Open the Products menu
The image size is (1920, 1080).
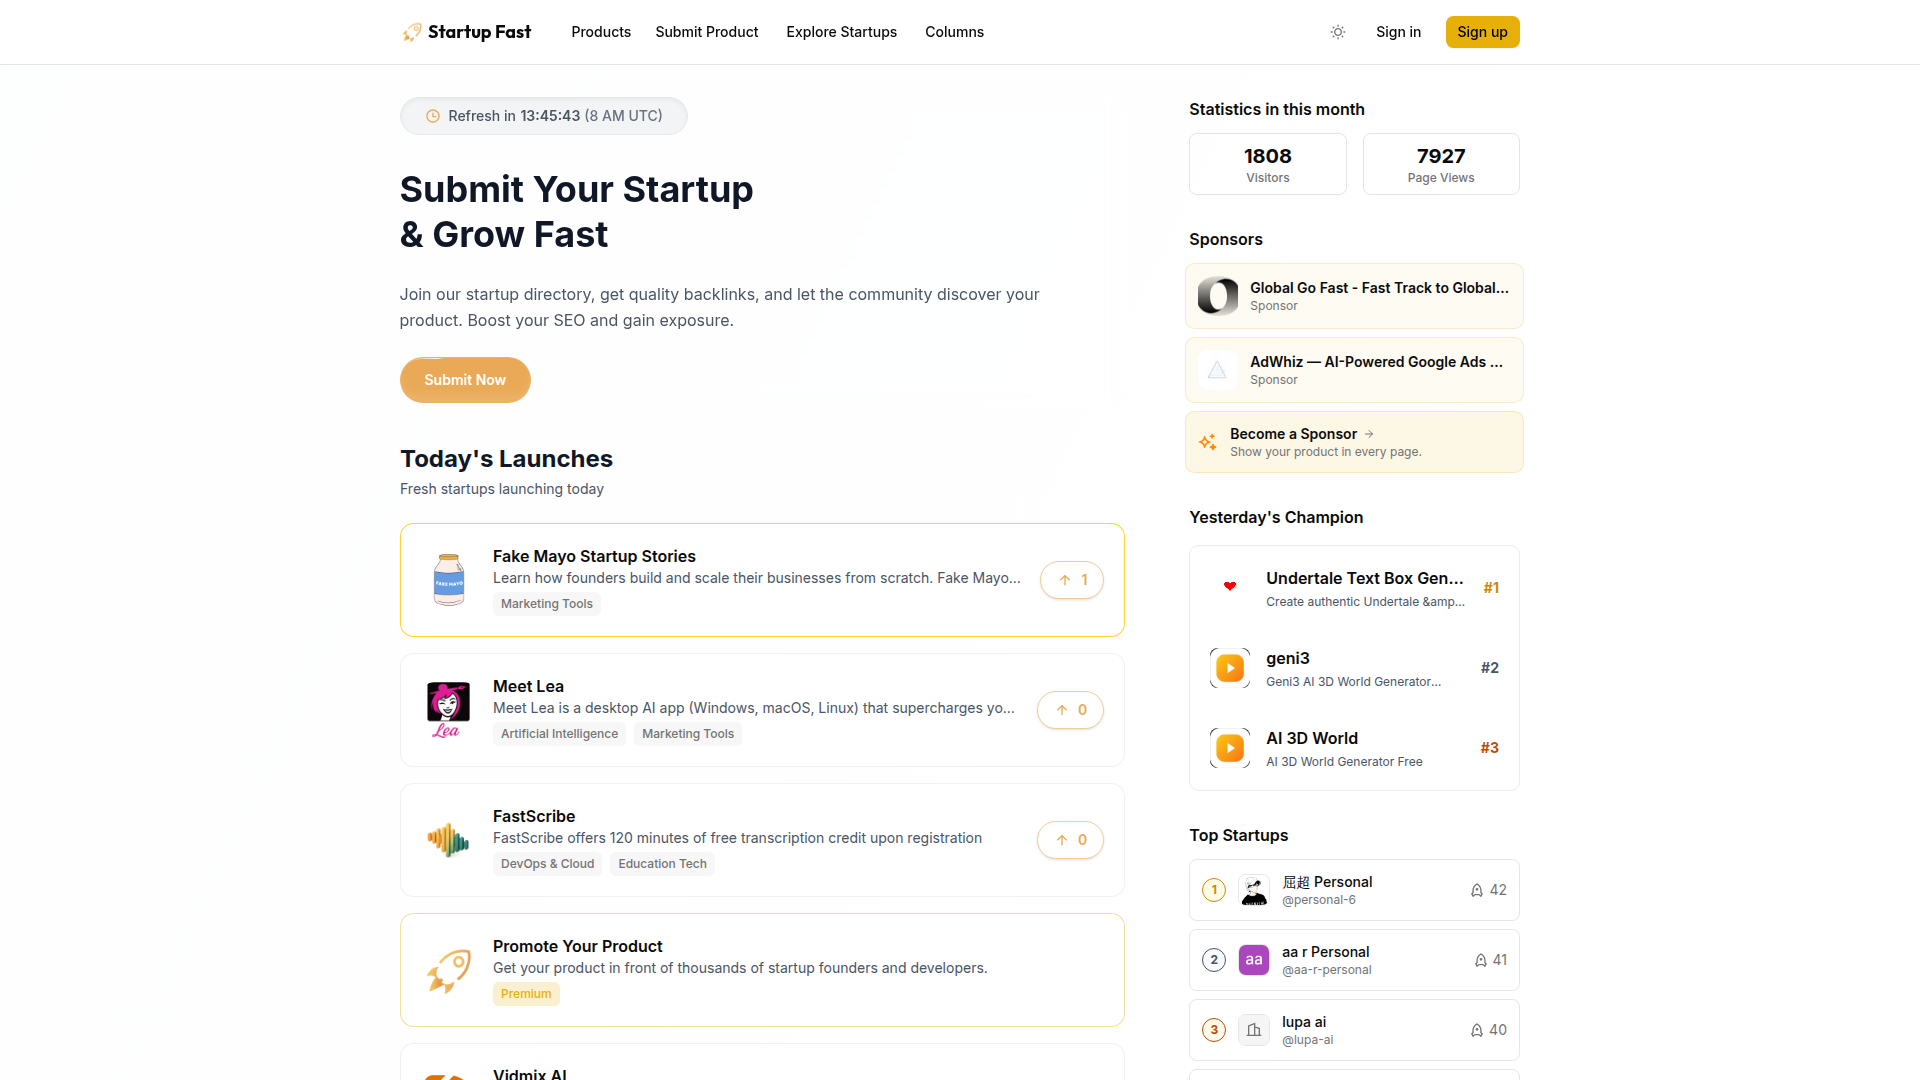[600, 32]
